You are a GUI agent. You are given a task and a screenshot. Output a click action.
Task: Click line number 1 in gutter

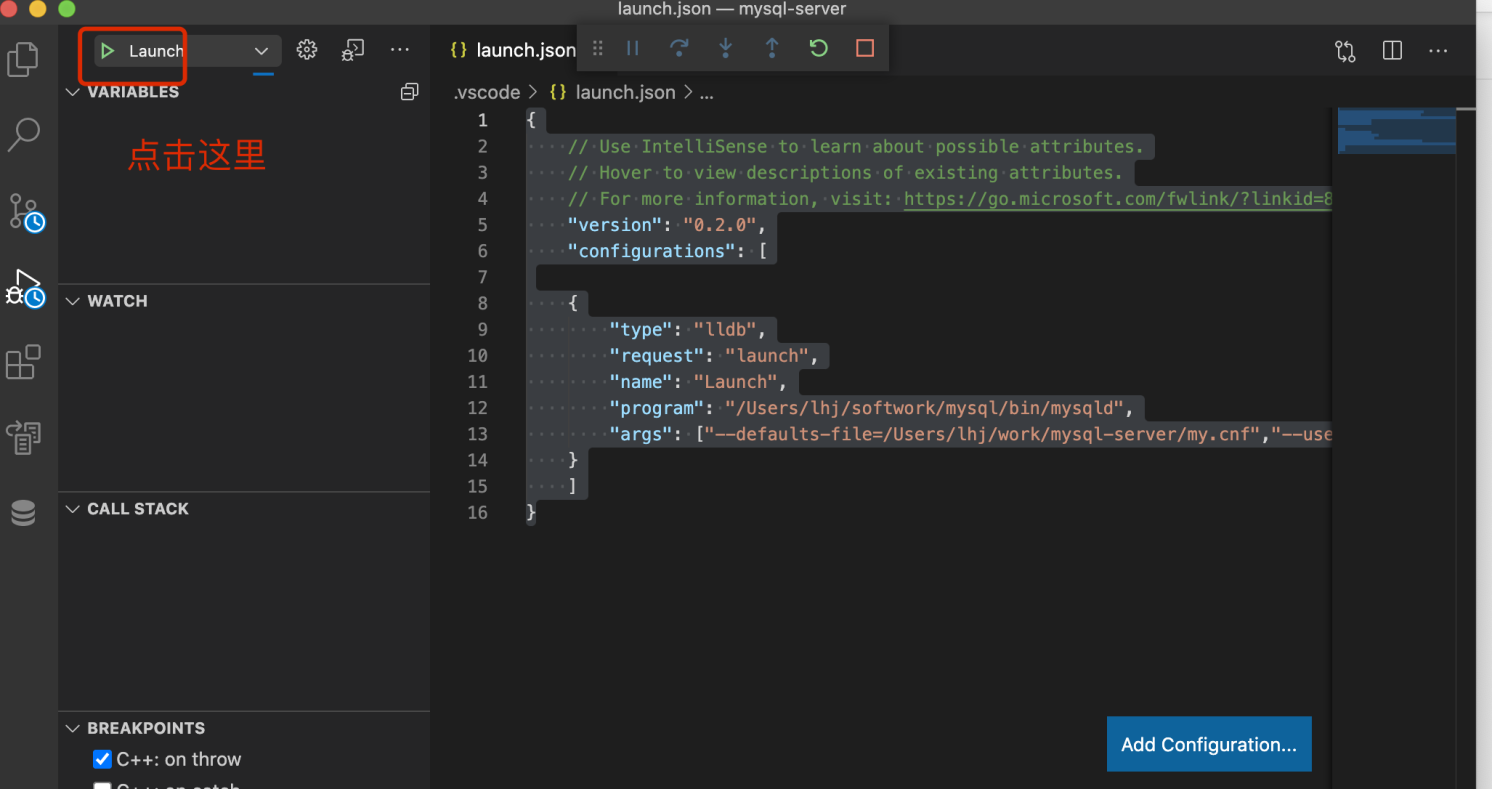coord(483,121)
